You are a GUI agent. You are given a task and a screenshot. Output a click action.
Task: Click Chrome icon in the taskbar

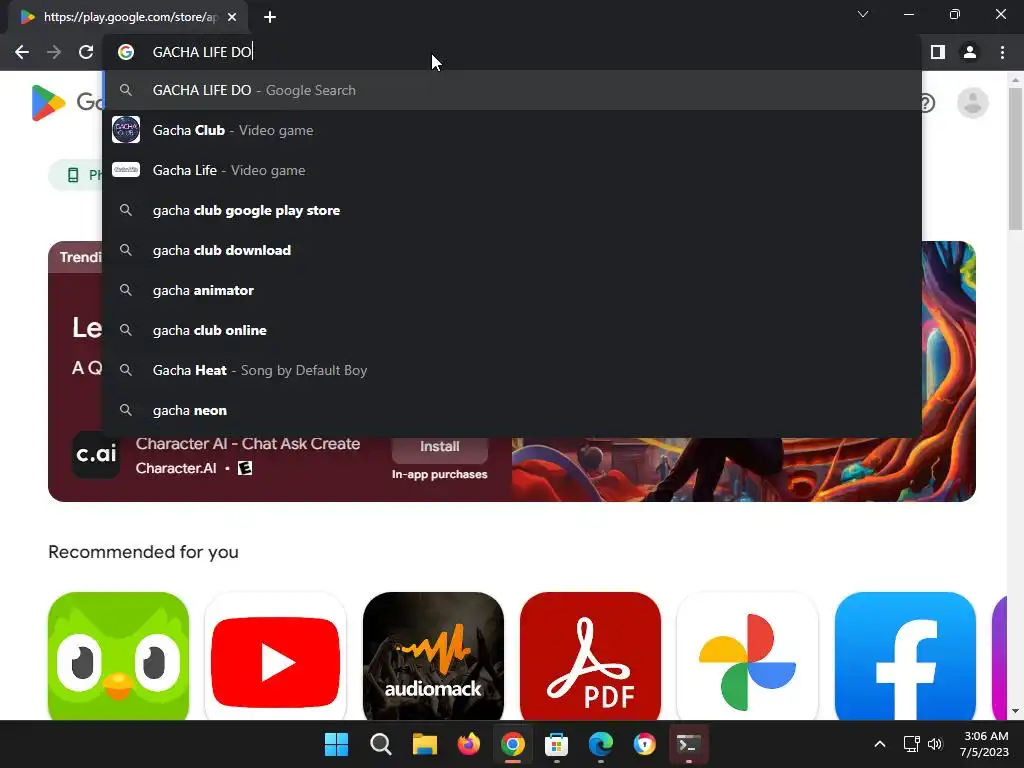(x=513, y=744)
